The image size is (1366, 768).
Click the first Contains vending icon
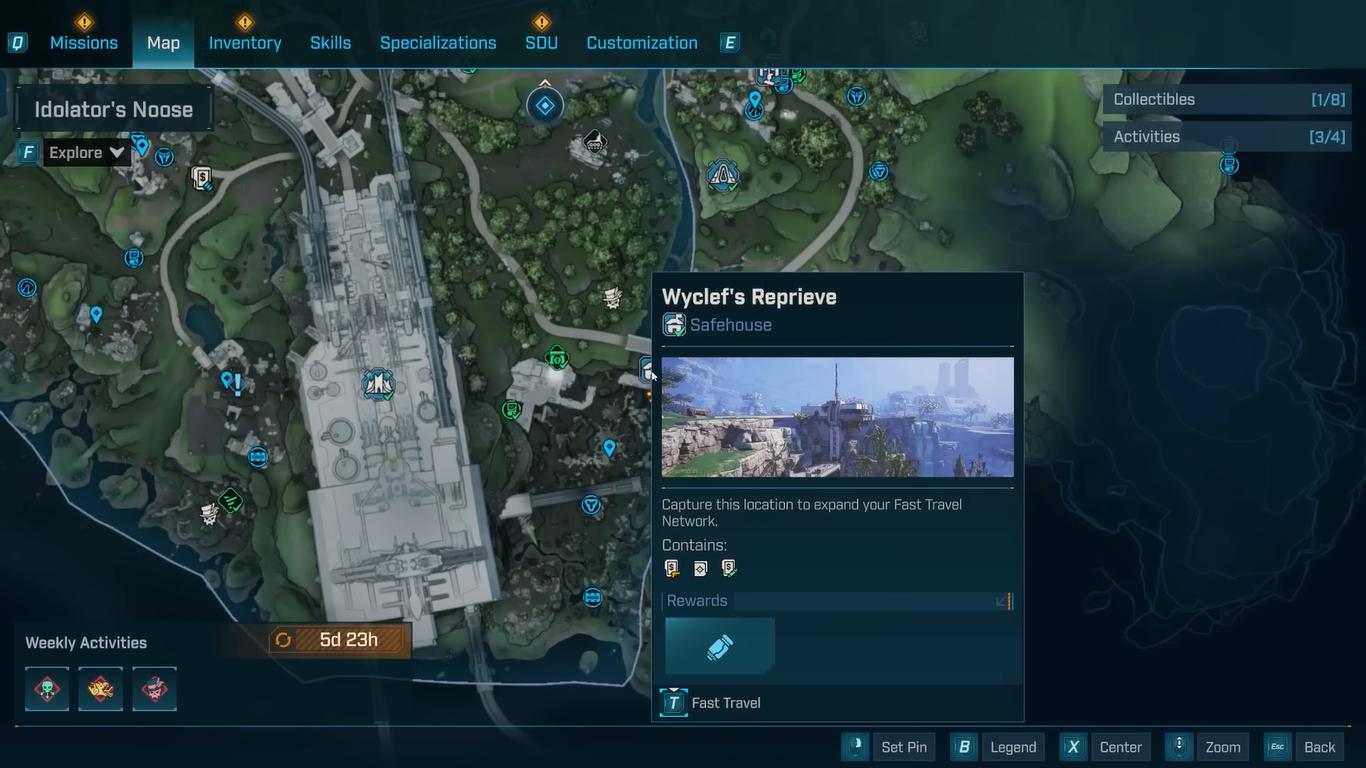672,568
